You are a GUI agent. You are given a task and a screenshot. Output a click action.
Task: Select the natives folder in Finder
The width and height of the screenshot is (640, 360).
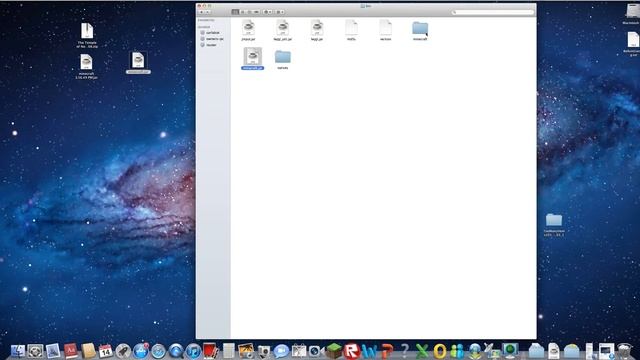(x=282, y=60)
